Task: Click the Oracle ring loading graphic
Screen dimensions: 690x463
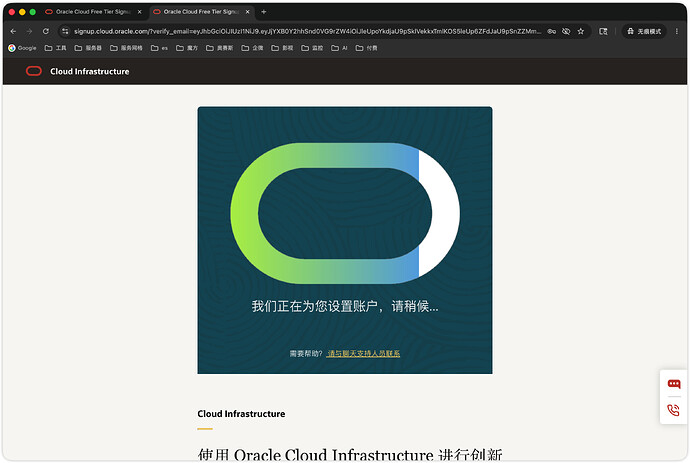Action: (x=345, y=213)
